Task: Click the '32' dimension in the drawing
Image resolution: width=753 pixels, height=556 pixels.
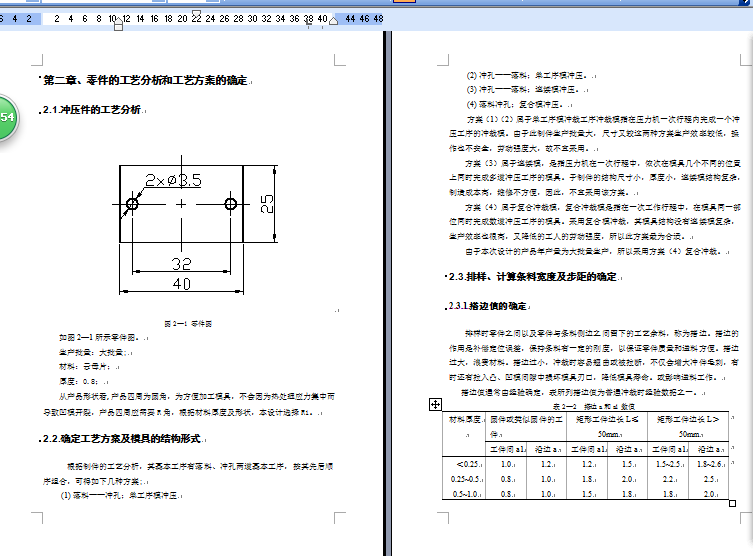Action: coord(182,264)
